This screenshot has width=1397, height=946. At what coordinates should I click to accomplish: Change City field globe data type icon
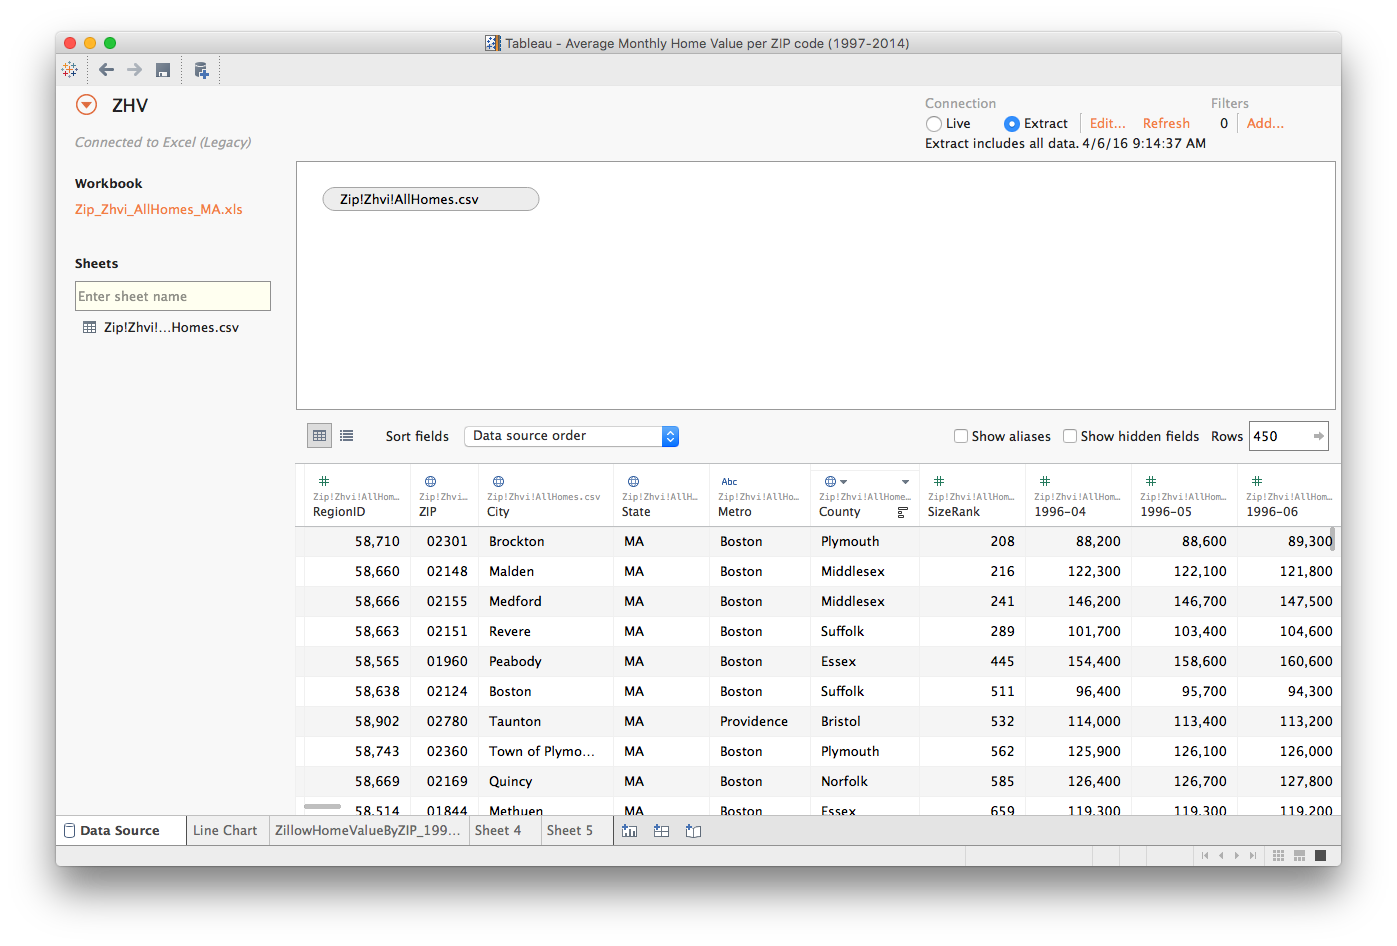tap(498, 481)
